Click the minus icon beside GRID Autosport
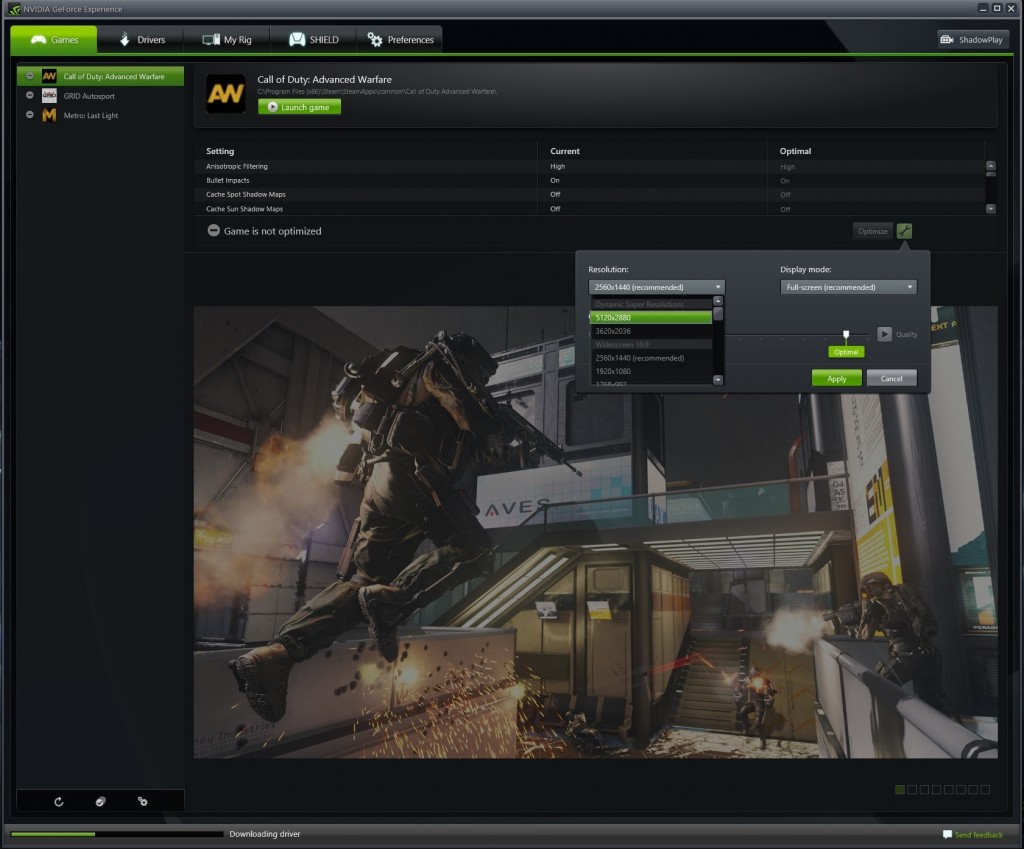This screenshot has width=1024, height=849. (x=30, y=95)
